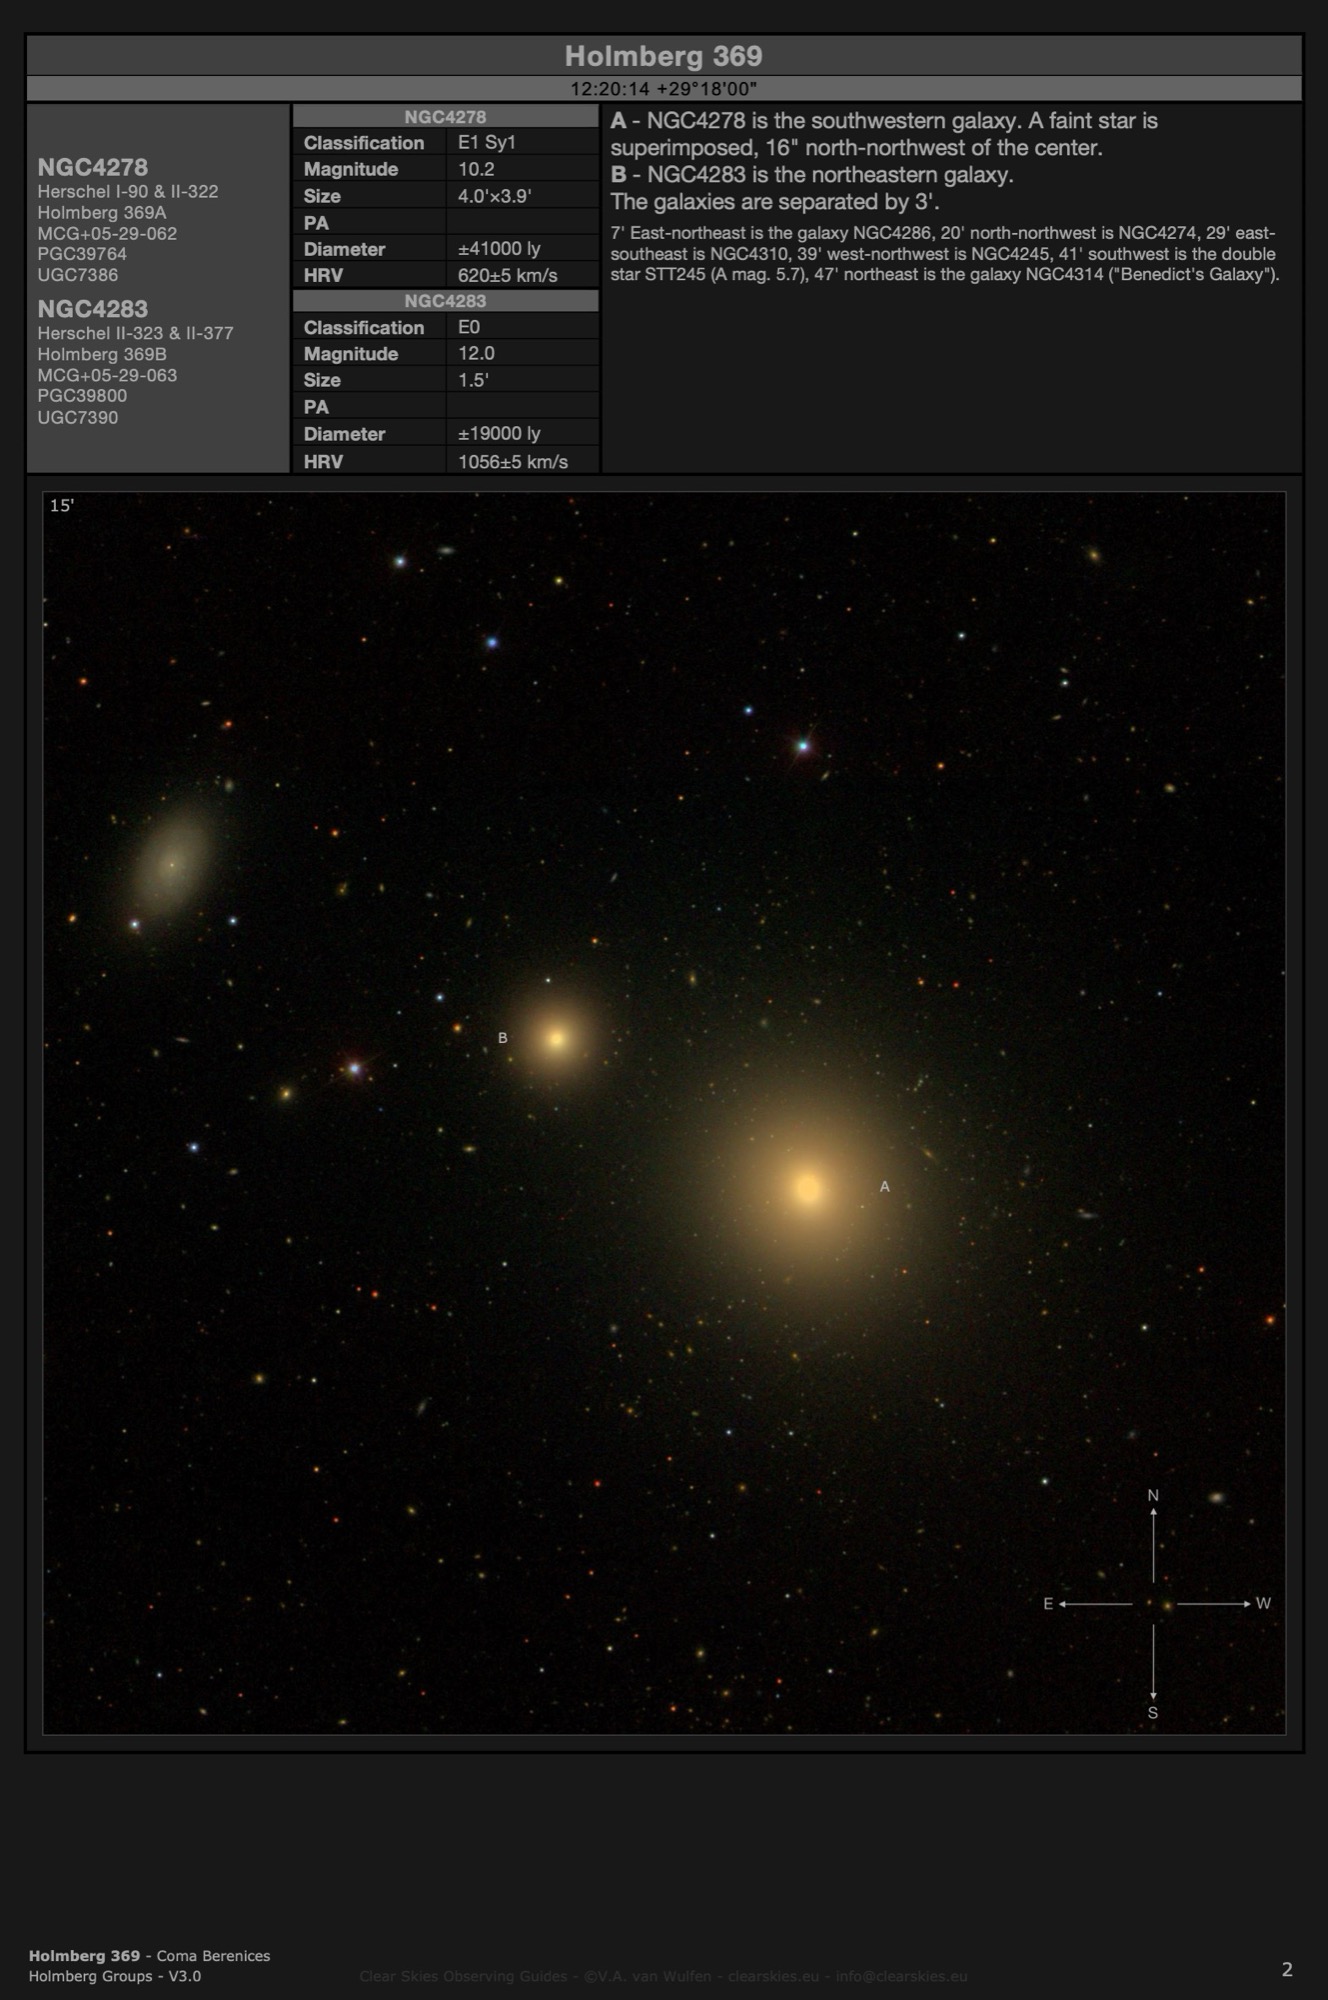
Task: Select the HRV value 620±5 km/s
Action: 507,275
